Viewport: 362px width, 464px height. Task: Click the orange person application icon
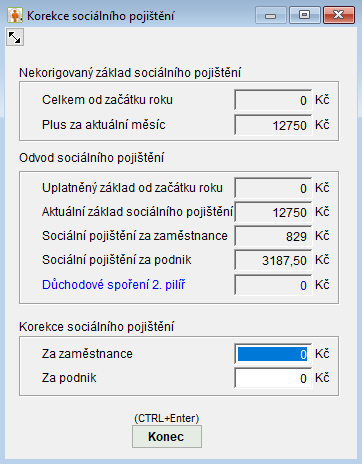[x=15, y=16]
